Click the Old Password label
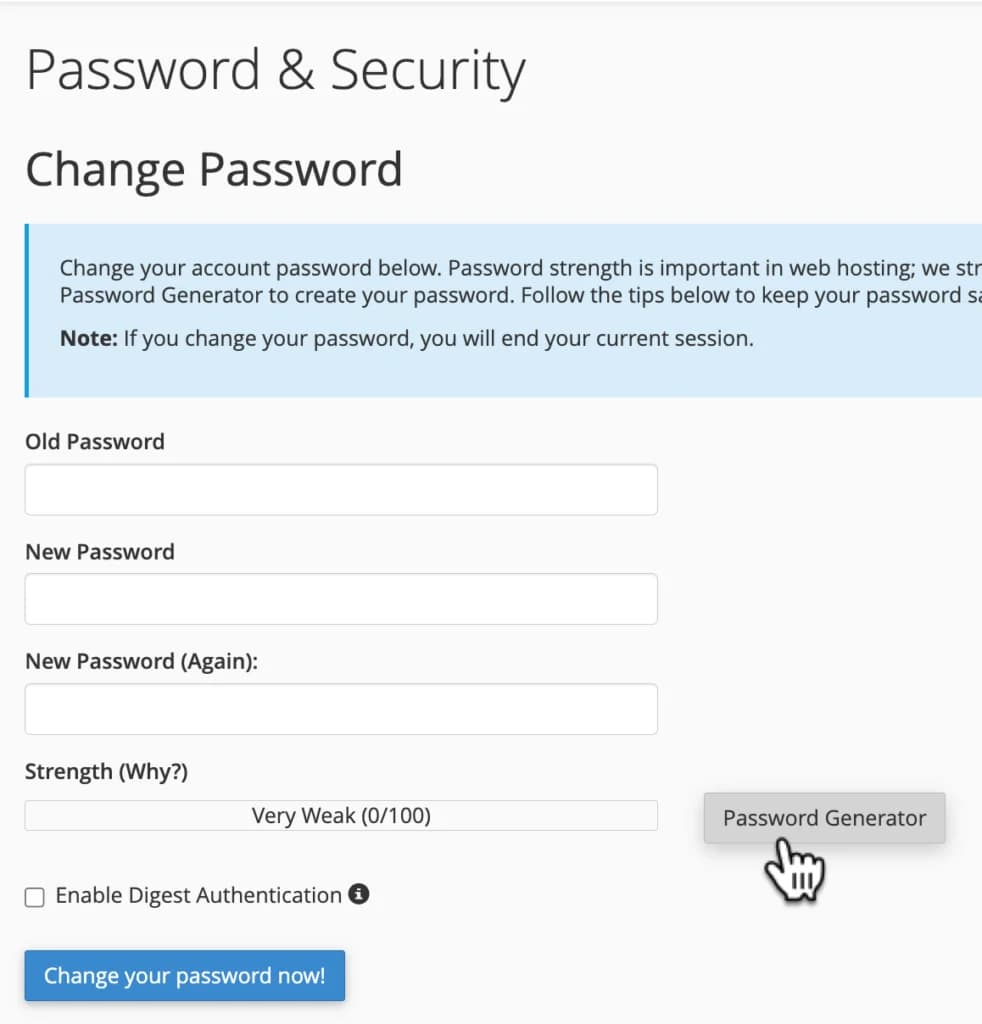Screen dimensions: 982x1024 pos(94,441)
